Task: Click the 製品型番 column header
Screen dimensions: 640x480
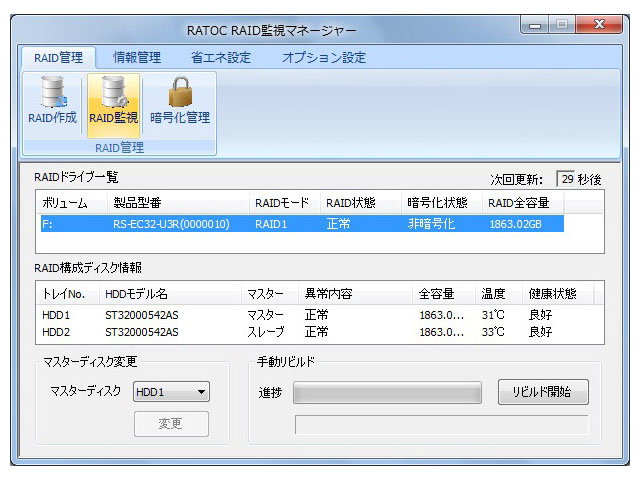Action: [178, 203]
